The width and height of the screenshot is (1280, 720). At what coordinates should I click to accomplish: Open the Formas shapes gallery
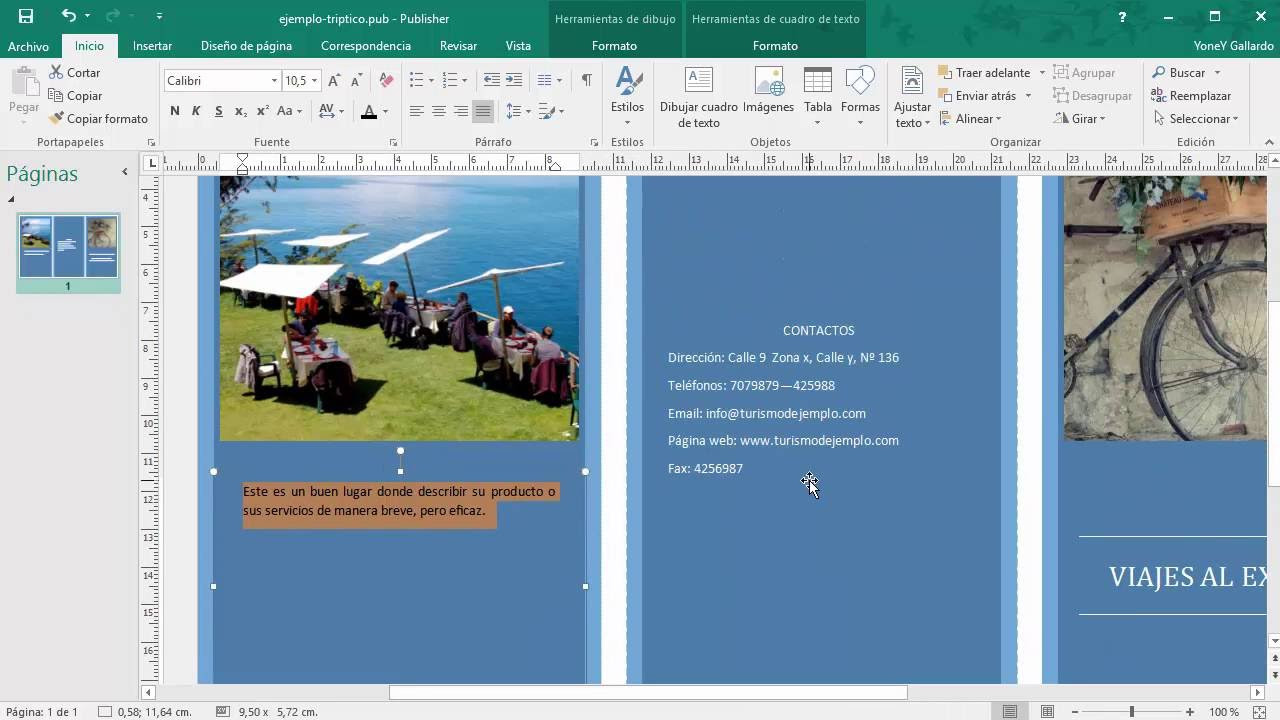860,95
